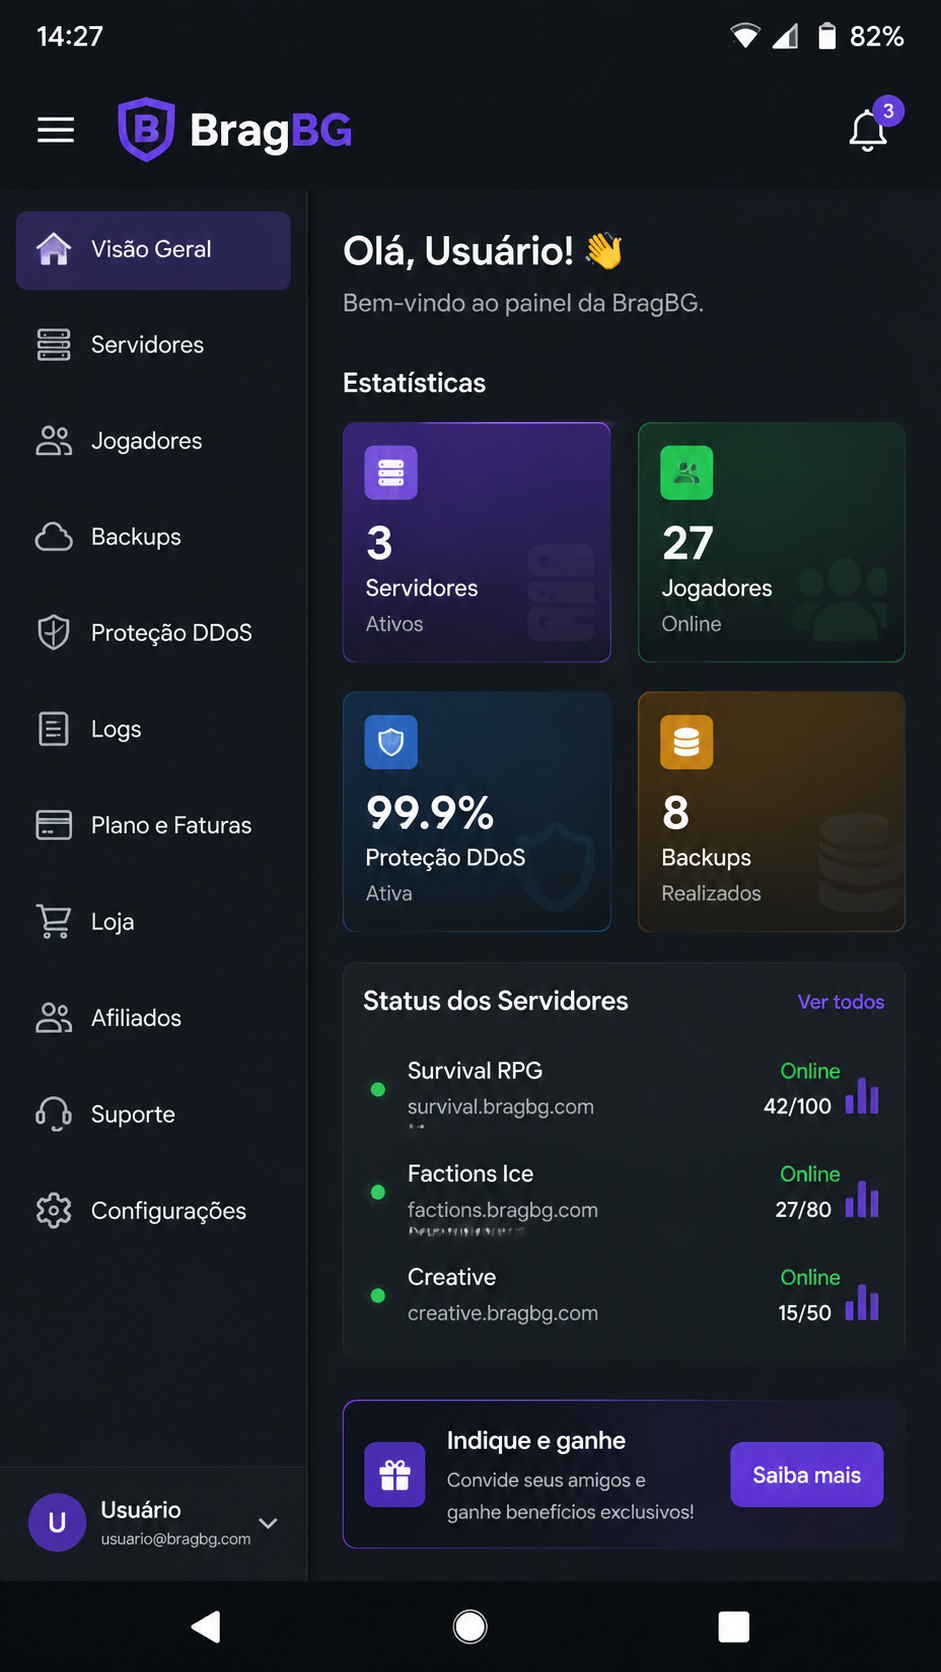
Task: Click factions.bragbg.com address
Action: [503, 1210]
